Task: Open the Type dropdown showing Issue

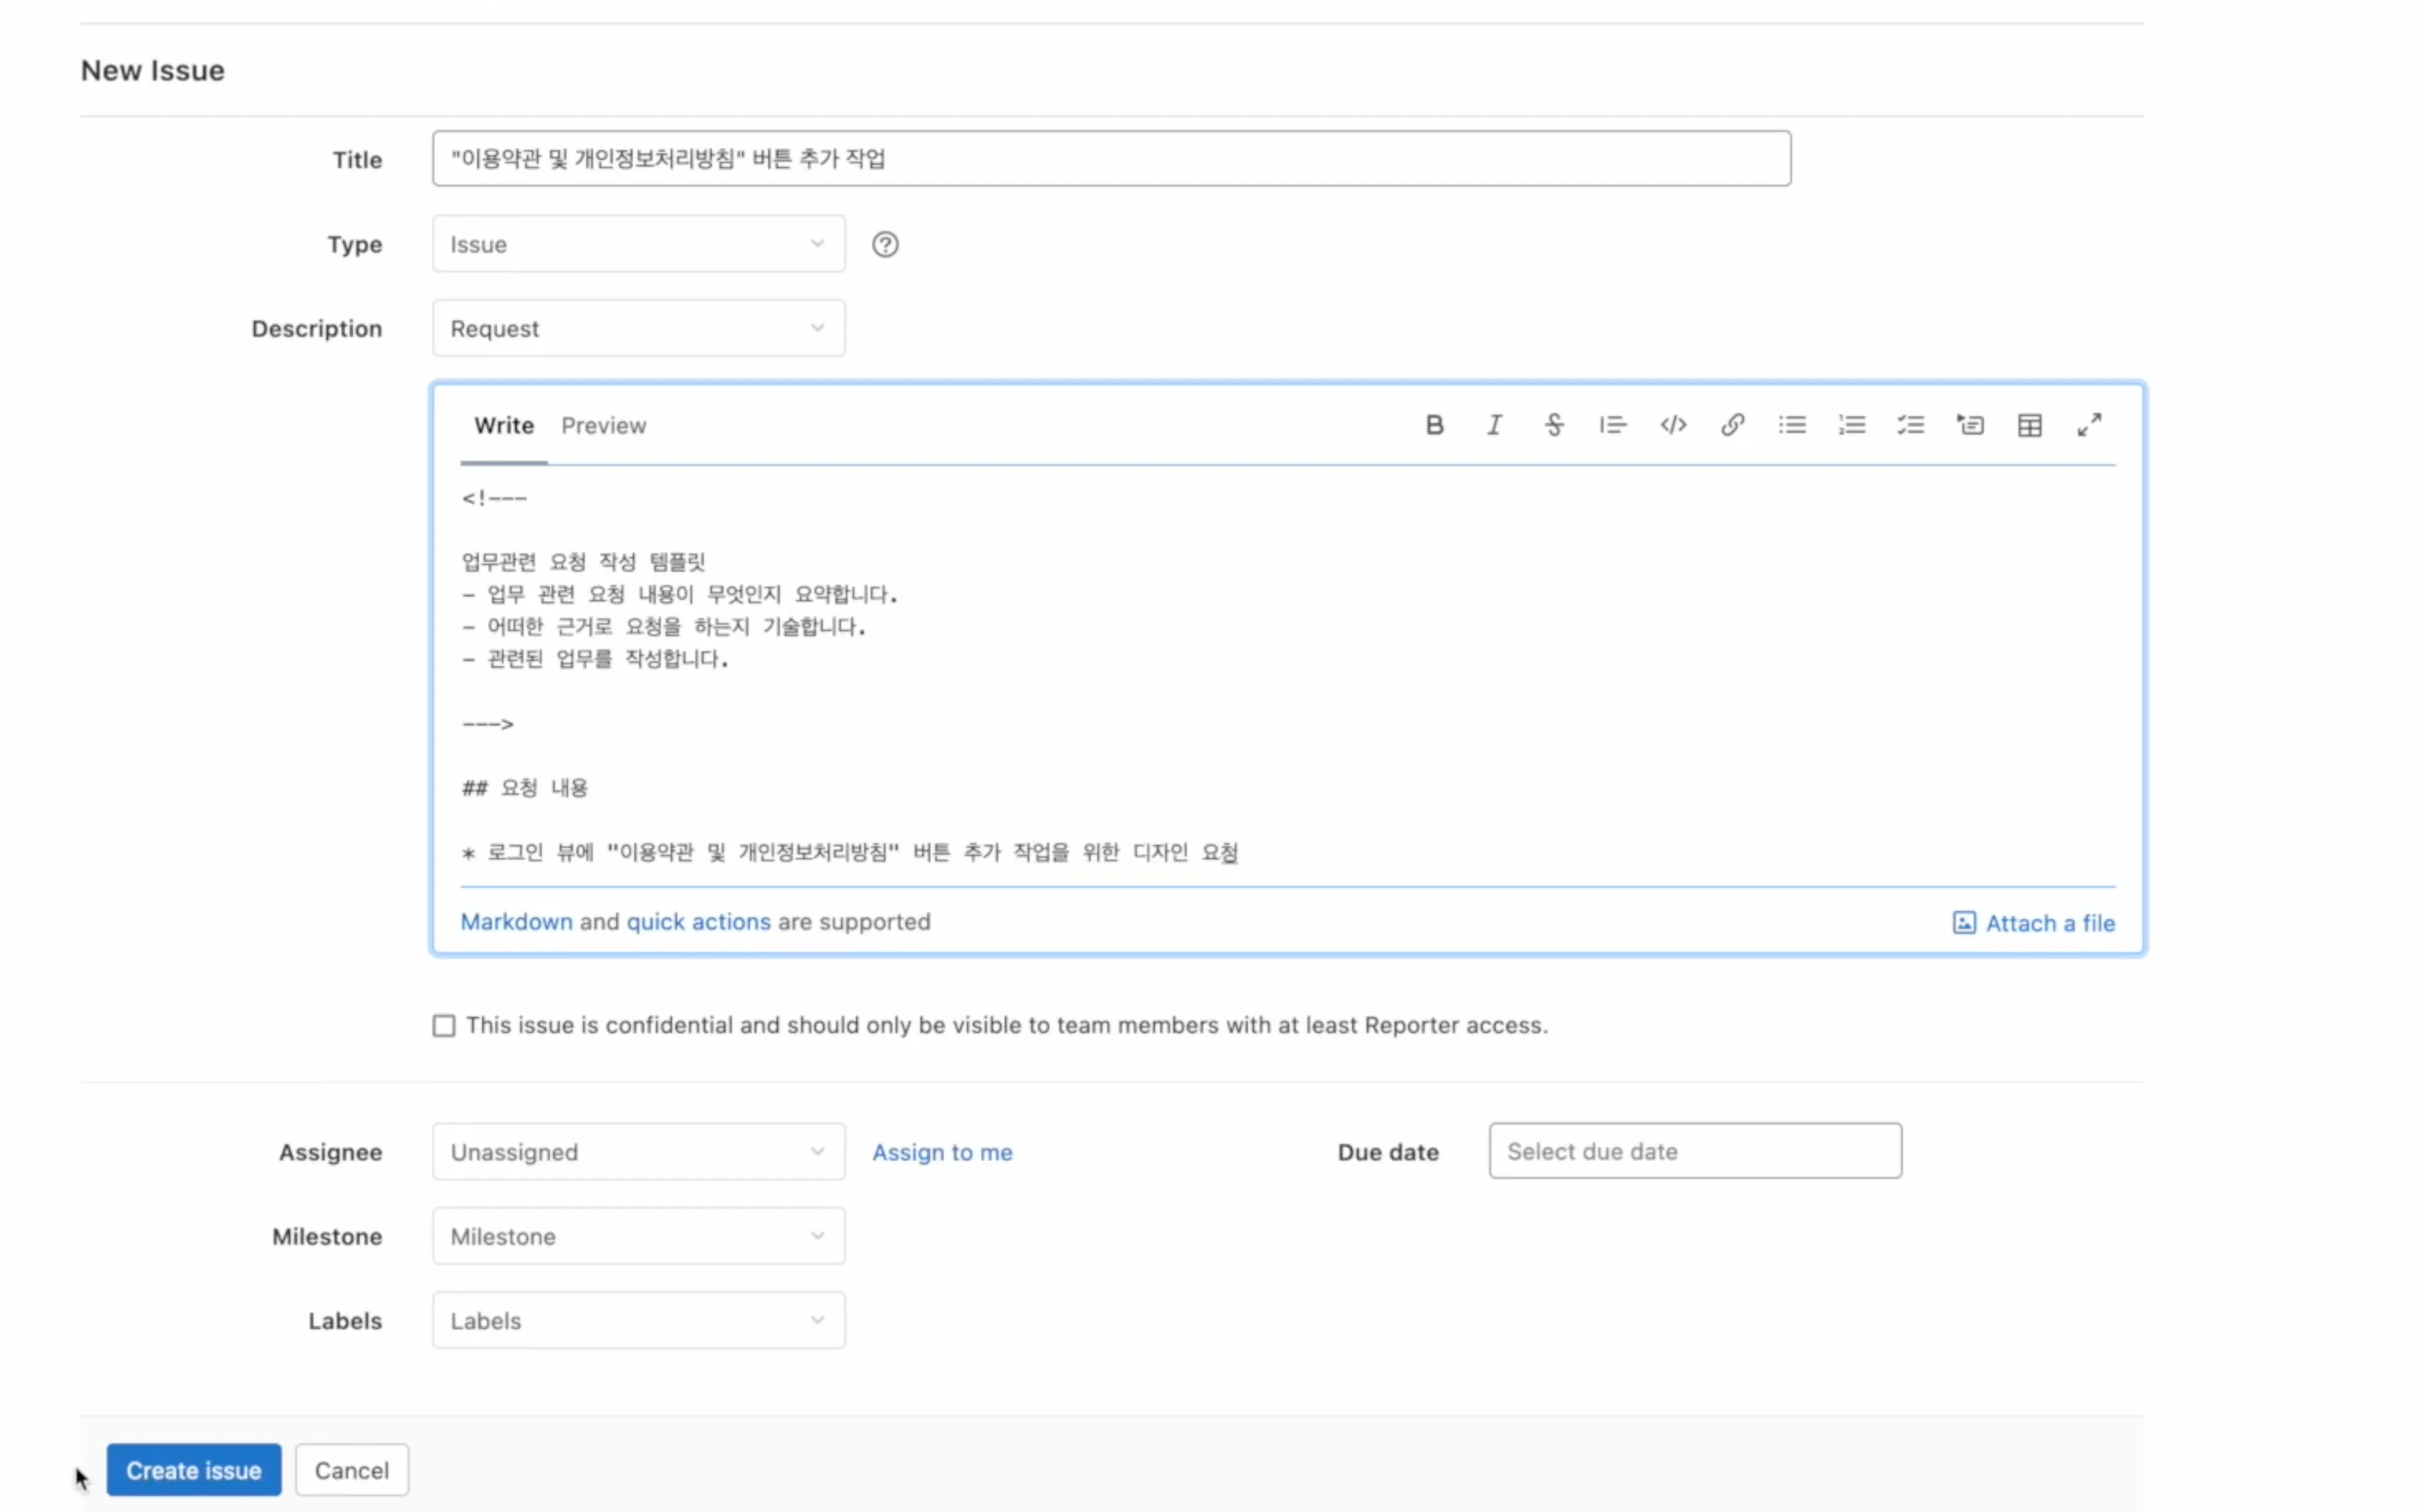Action: 638,244
